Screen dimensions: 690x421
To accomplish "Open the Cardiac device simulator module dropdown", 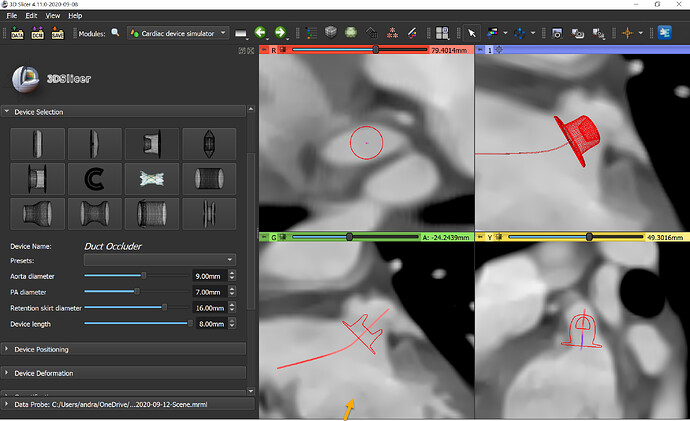I will click(x=178, y=34).
